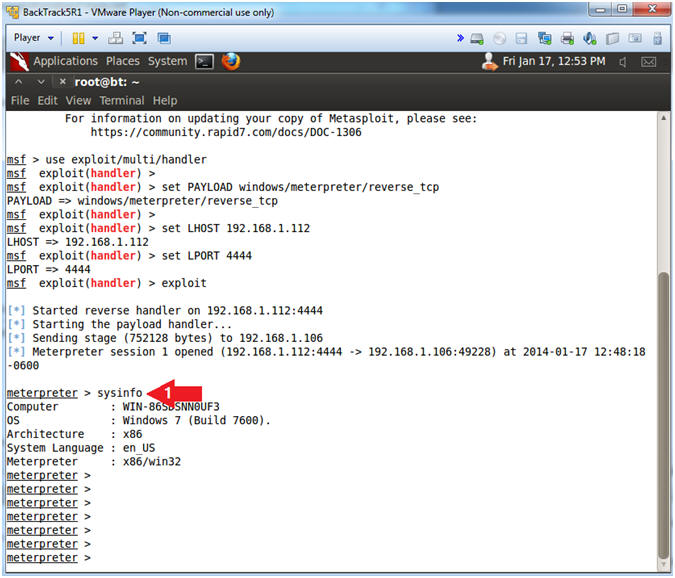Click the terminal window up-arrow button
Screen dimensions: 675x578
click(x=19, y=81)
